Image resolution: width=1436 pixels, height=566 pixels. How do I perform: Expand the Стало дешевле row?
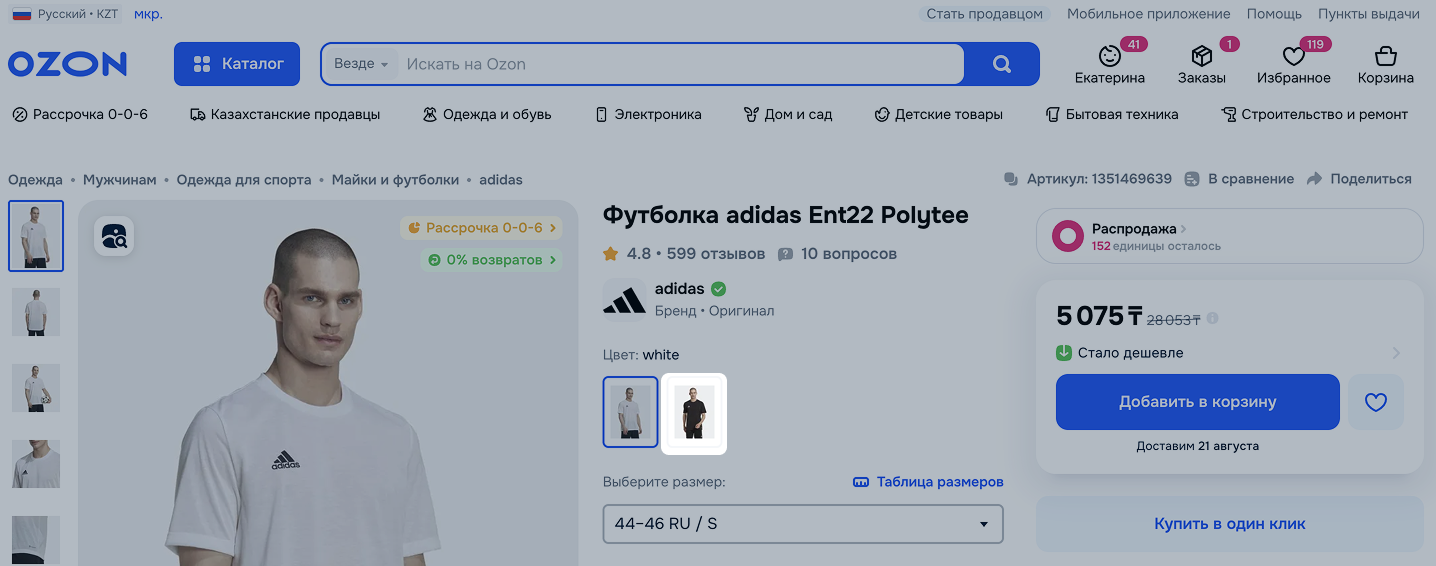coord(1229,353)
